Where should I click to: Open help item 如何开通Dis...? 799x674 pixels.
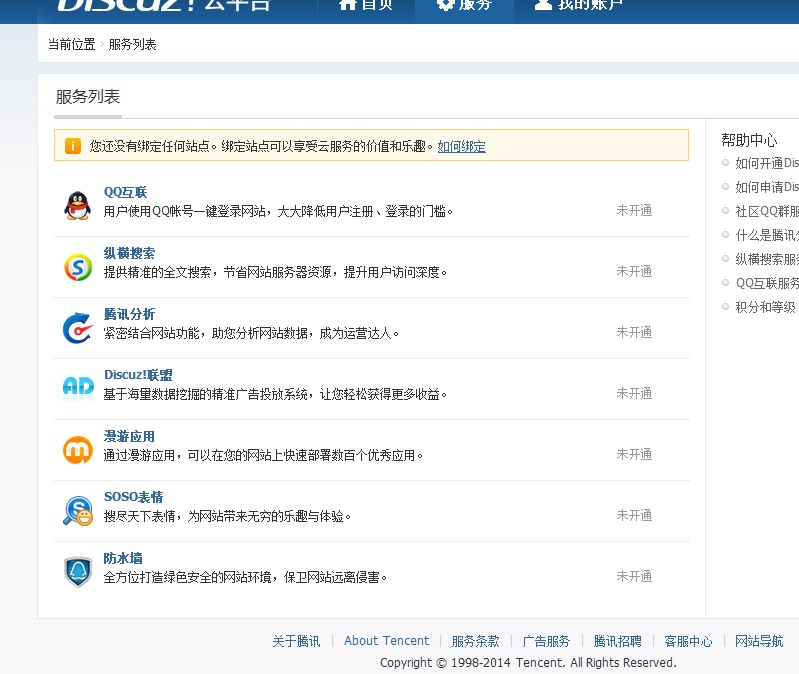tap(767, 163)
